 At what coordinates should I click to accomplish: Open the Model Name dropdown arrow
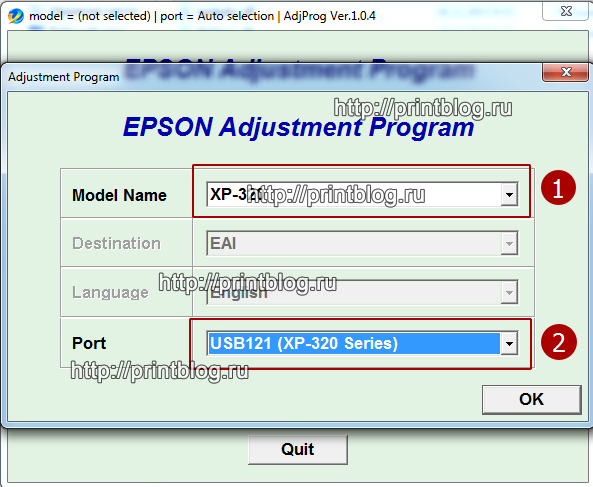pyautogui.click(x=509, y=195)
